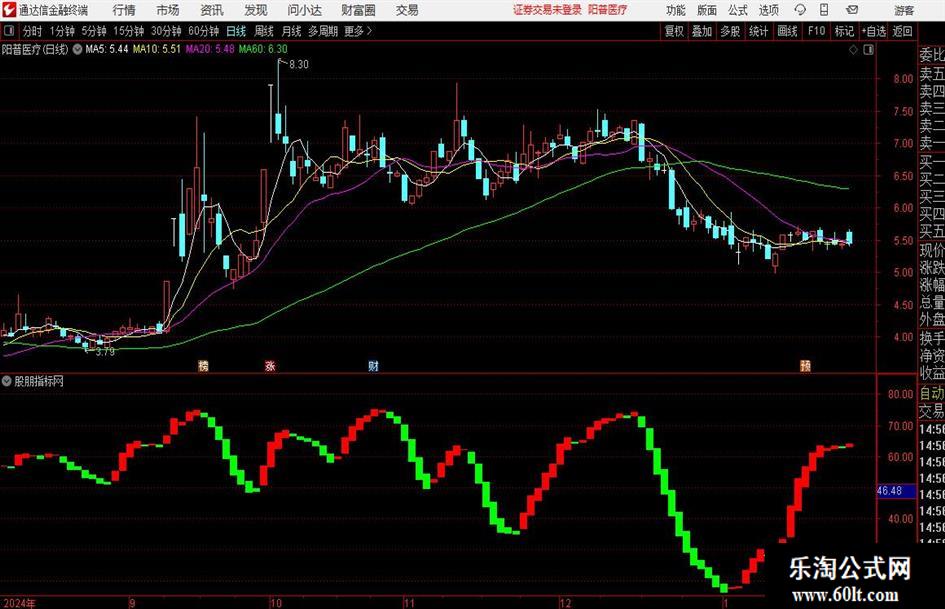Click the 阳普医疗 red title link
This screenshot has width=945, height=609.
(x=608, y=10)
